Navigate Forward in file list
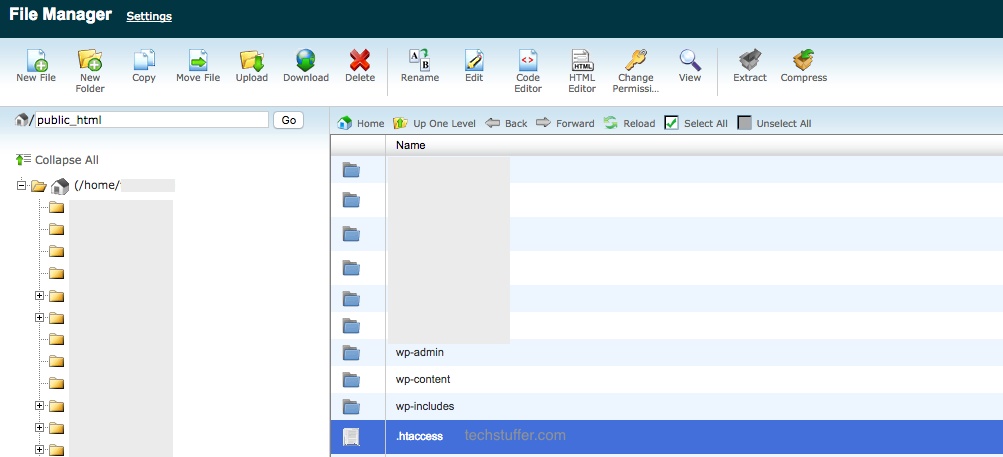This screenshot has height=457, width=1003. [x=565, y=123]
